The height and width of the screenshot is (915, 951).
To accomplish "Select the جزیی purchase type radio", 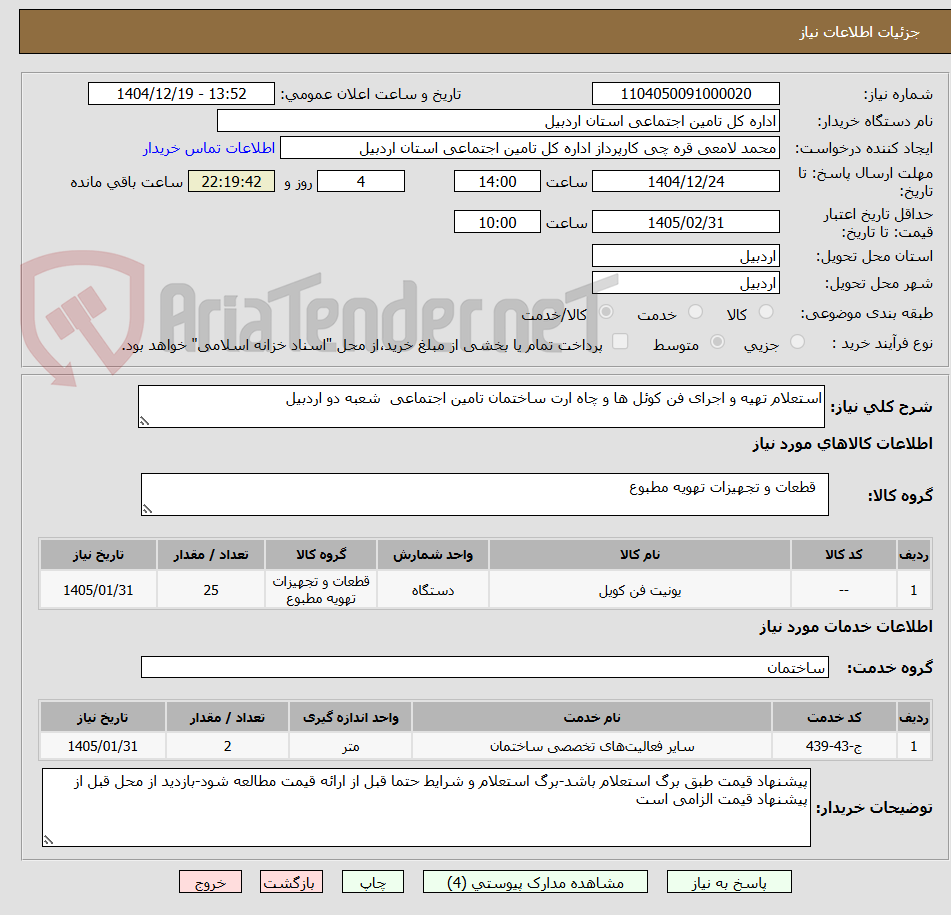I will coord(798,342).
